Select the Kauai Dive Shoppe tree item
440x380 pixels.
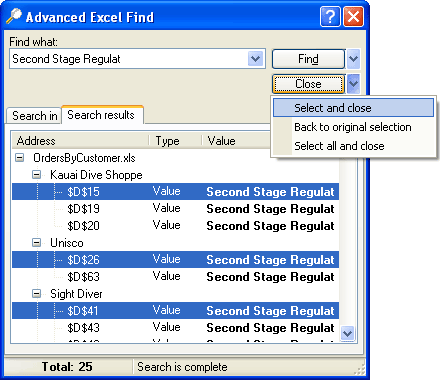pyautogui.click(x=96, y=175)
